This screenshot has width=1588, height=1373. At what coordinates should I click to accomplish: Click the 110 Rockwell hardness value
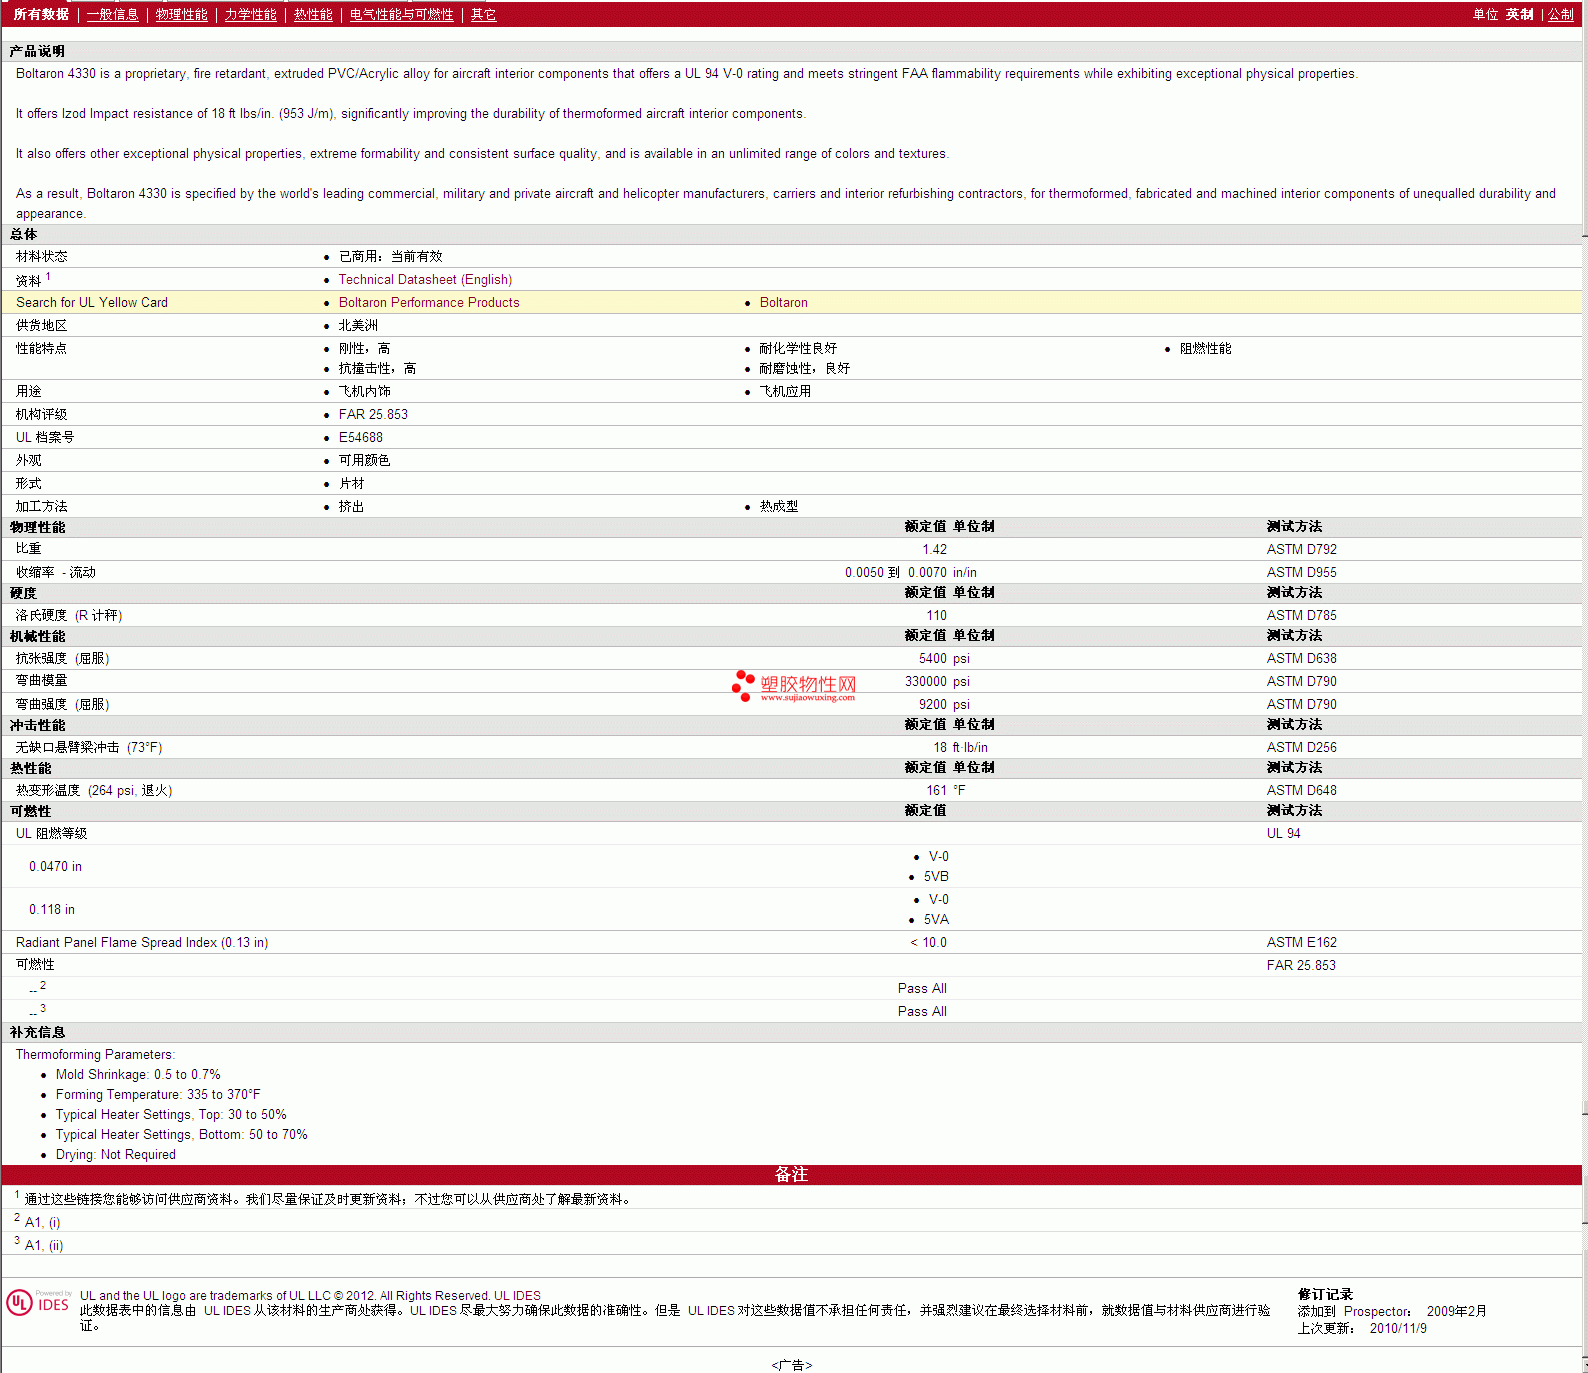coord(936,615)
